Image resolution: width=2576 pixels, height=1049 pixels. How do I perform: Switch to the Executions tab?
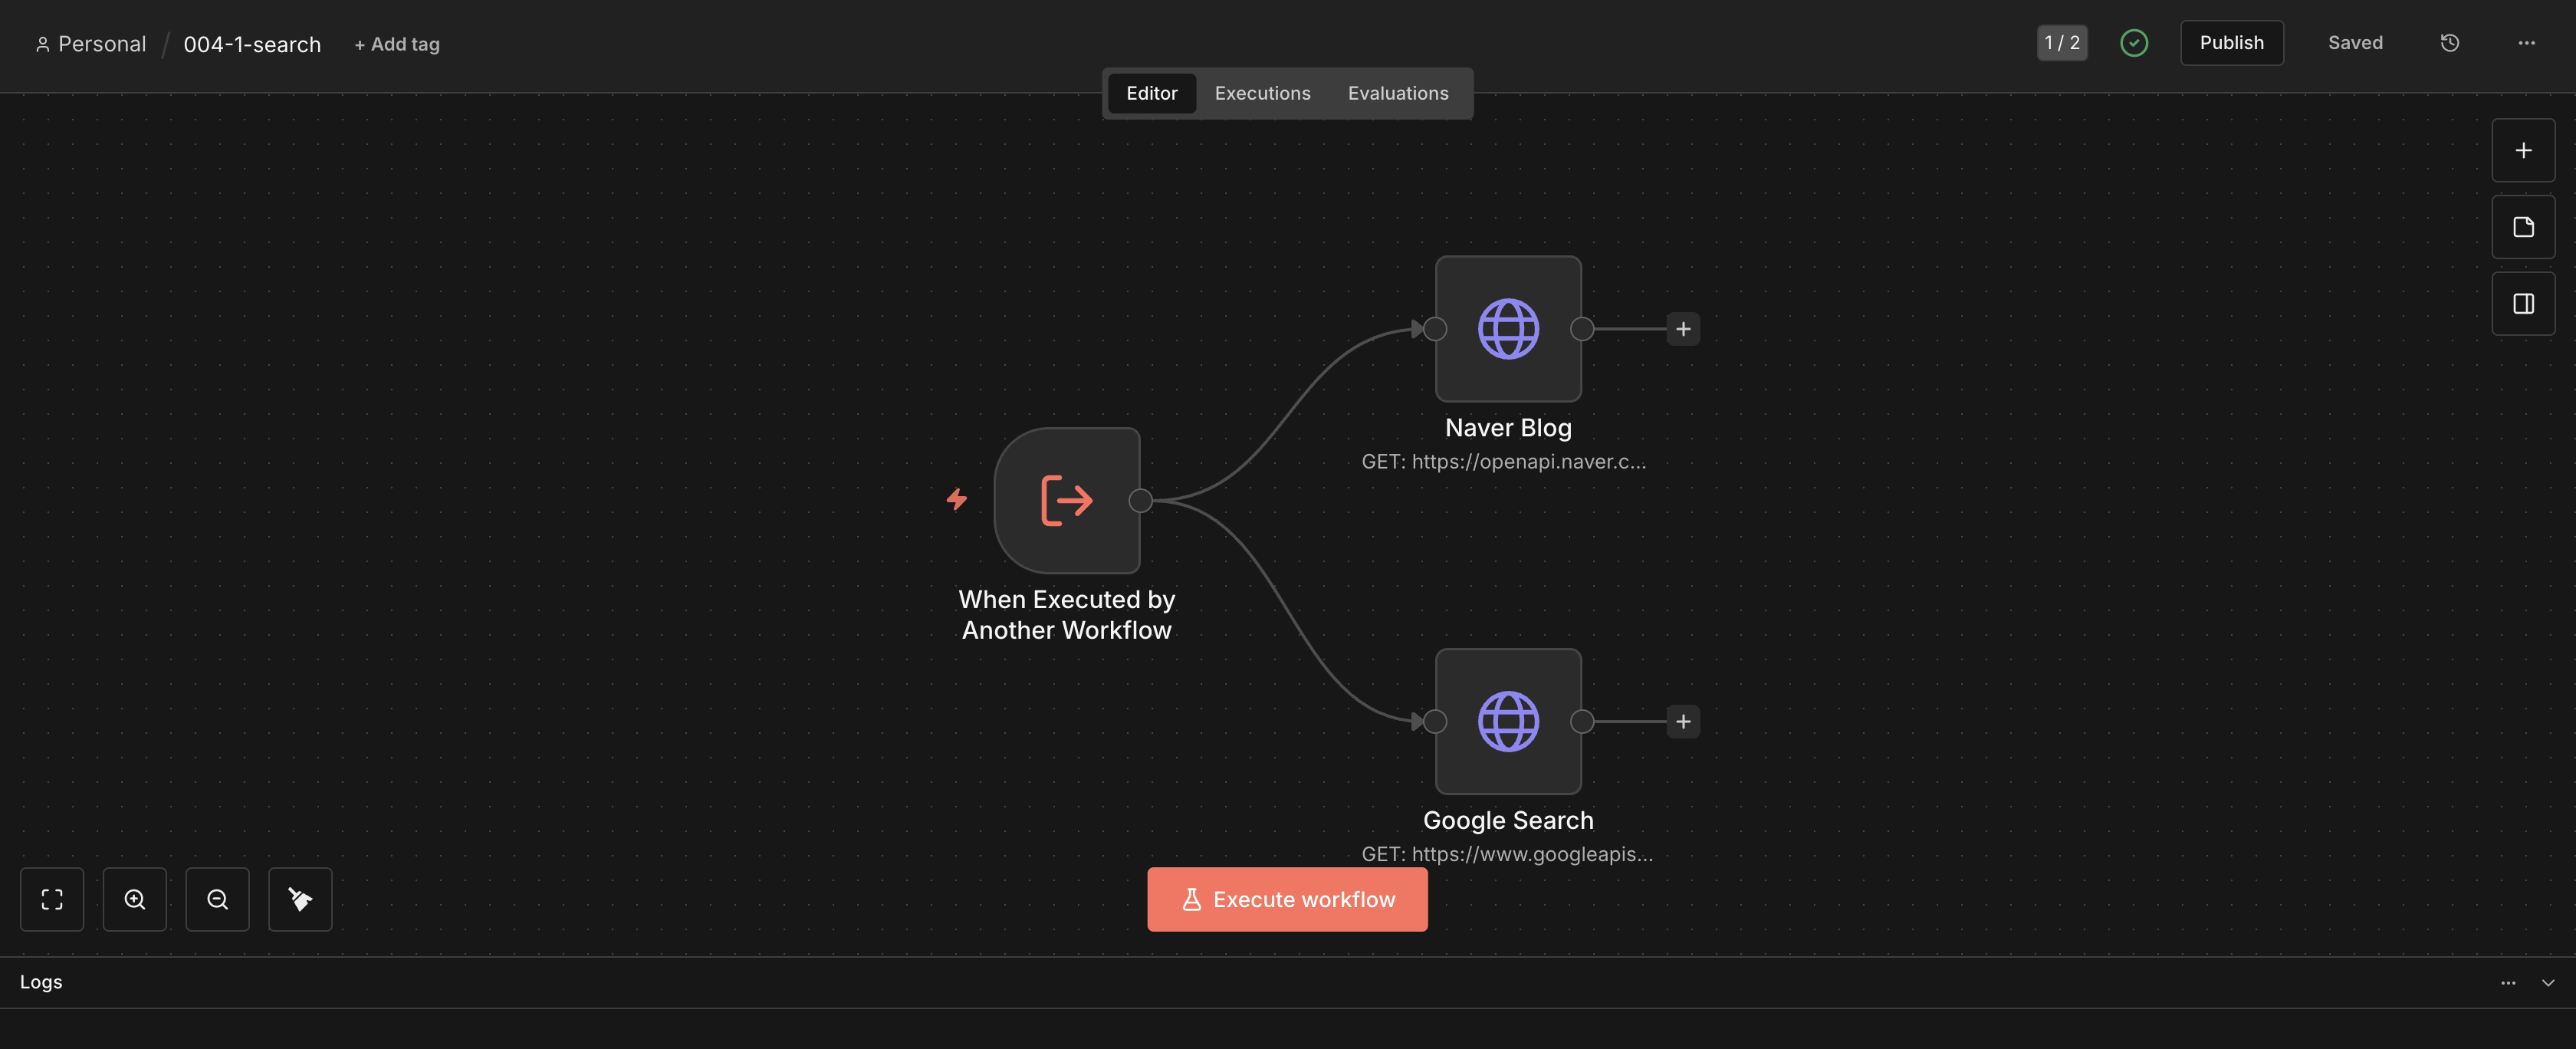coord(1262,93)
